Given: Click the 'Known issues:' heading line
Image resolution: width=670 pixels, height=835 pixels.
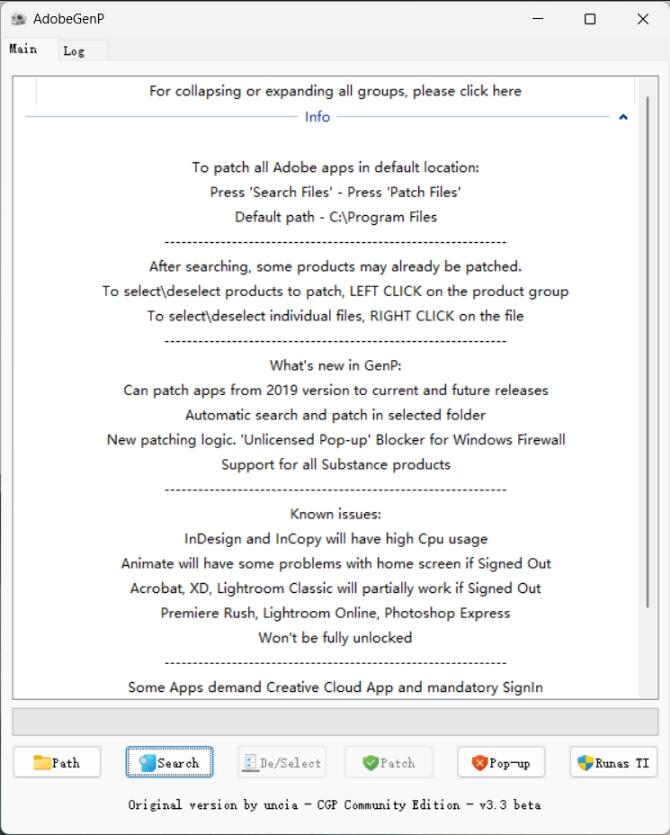Looking at the screenshot, I should (335, 514).
